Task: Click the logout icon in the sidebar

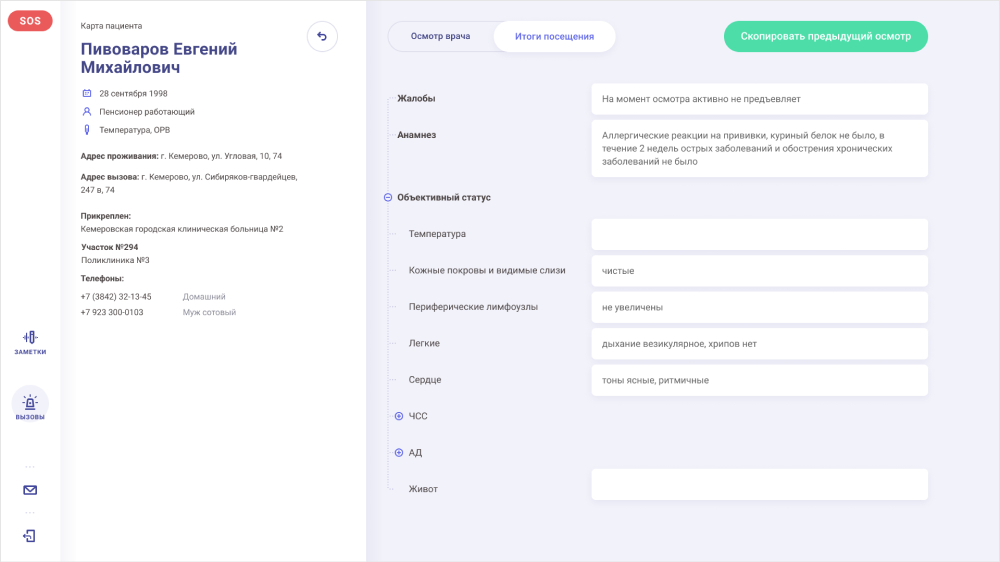Action: pyautogui.click(x=30, y=536)
